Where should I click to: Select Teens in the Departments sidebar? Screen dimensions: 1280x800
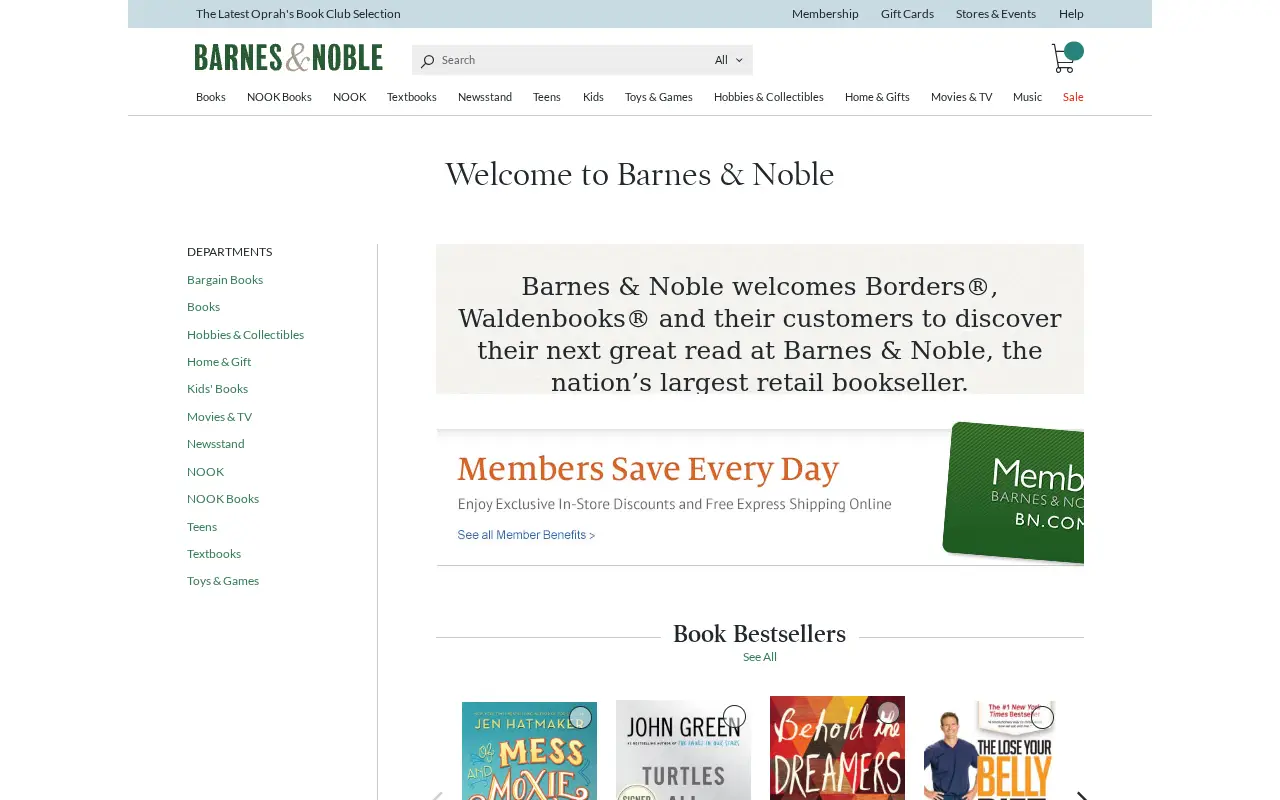(202, 527)
